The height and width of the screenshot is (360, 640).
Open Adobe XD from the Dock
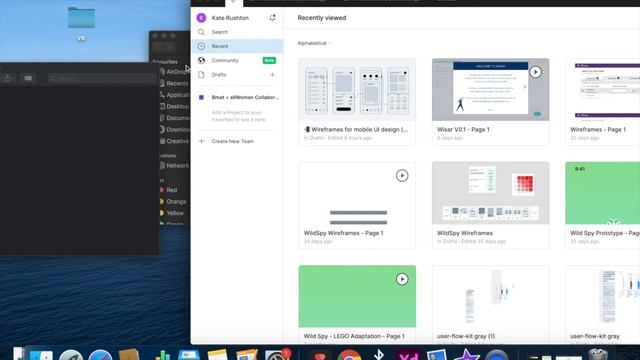coord(408,354)
